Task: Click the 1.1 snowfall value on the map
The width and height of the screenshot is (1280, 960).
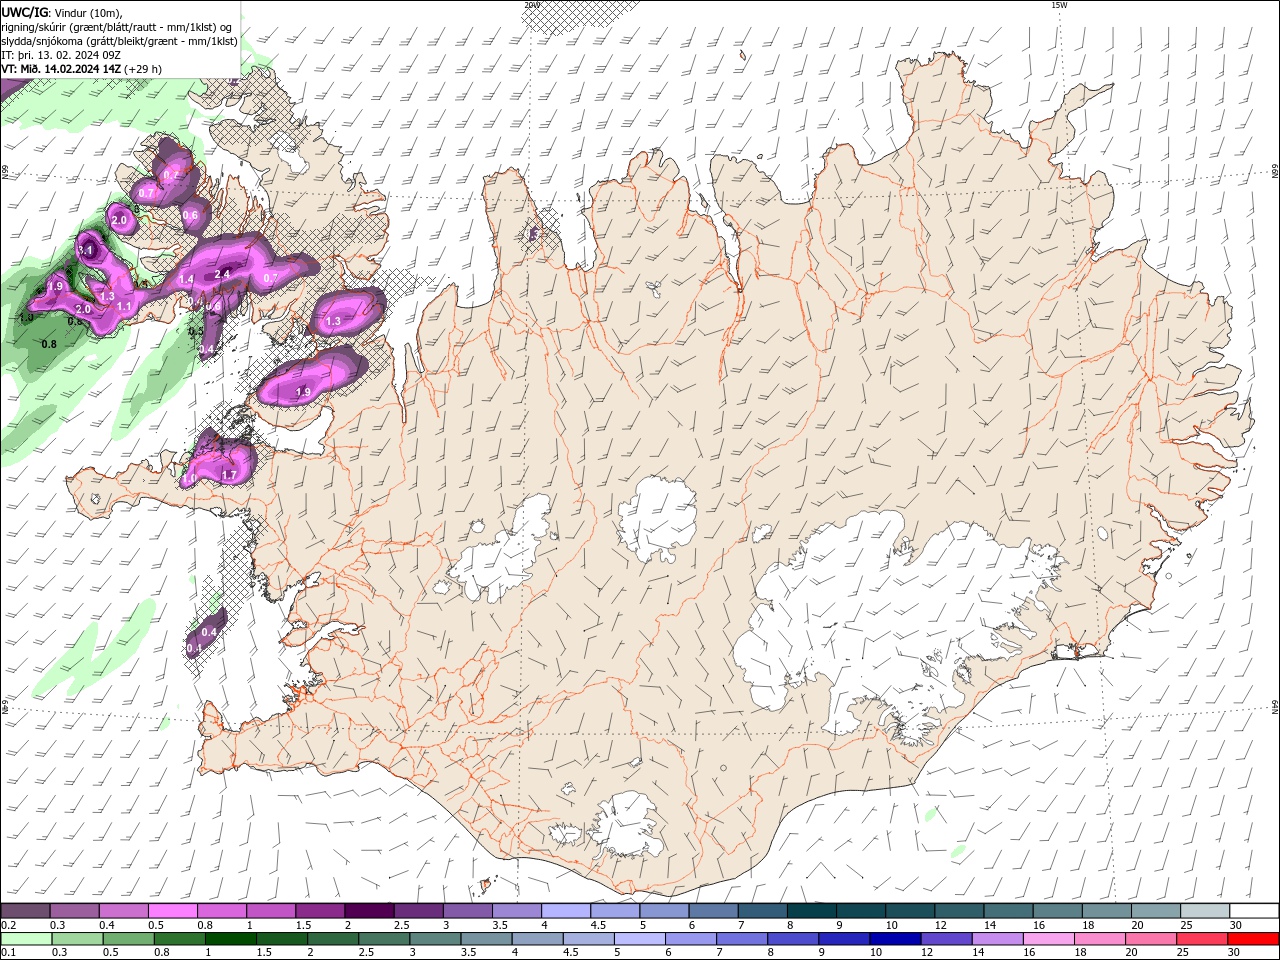Action: pyautogui.click(x=125, y=306)
